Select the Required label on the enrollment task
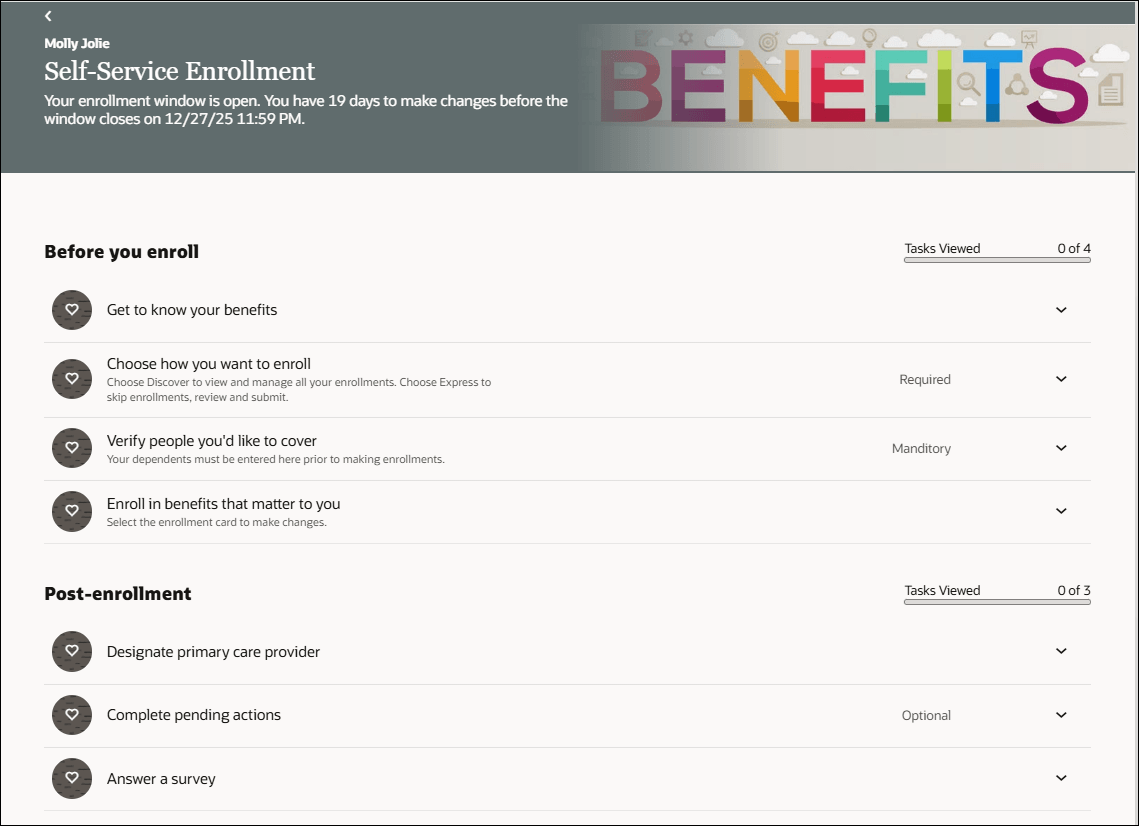 click(924, 379)
